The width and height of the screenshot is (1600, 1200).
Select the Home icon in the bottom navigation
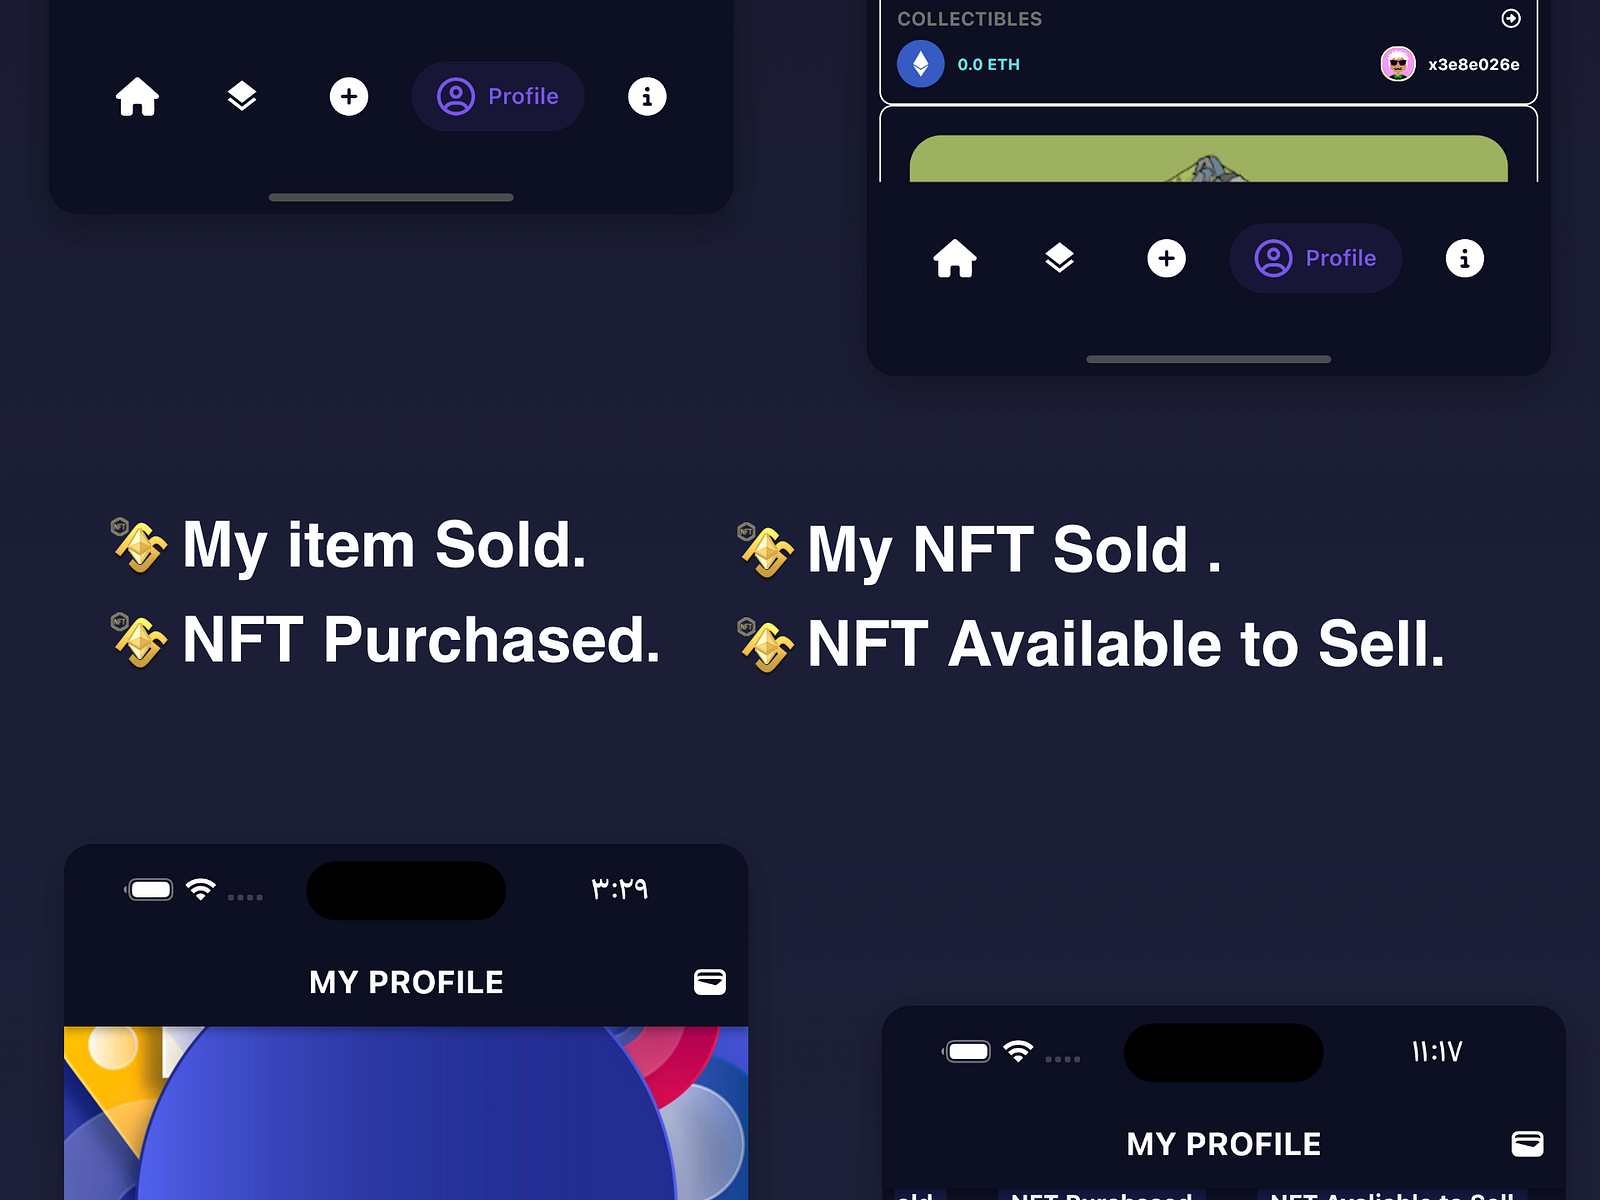pos(138,96)
